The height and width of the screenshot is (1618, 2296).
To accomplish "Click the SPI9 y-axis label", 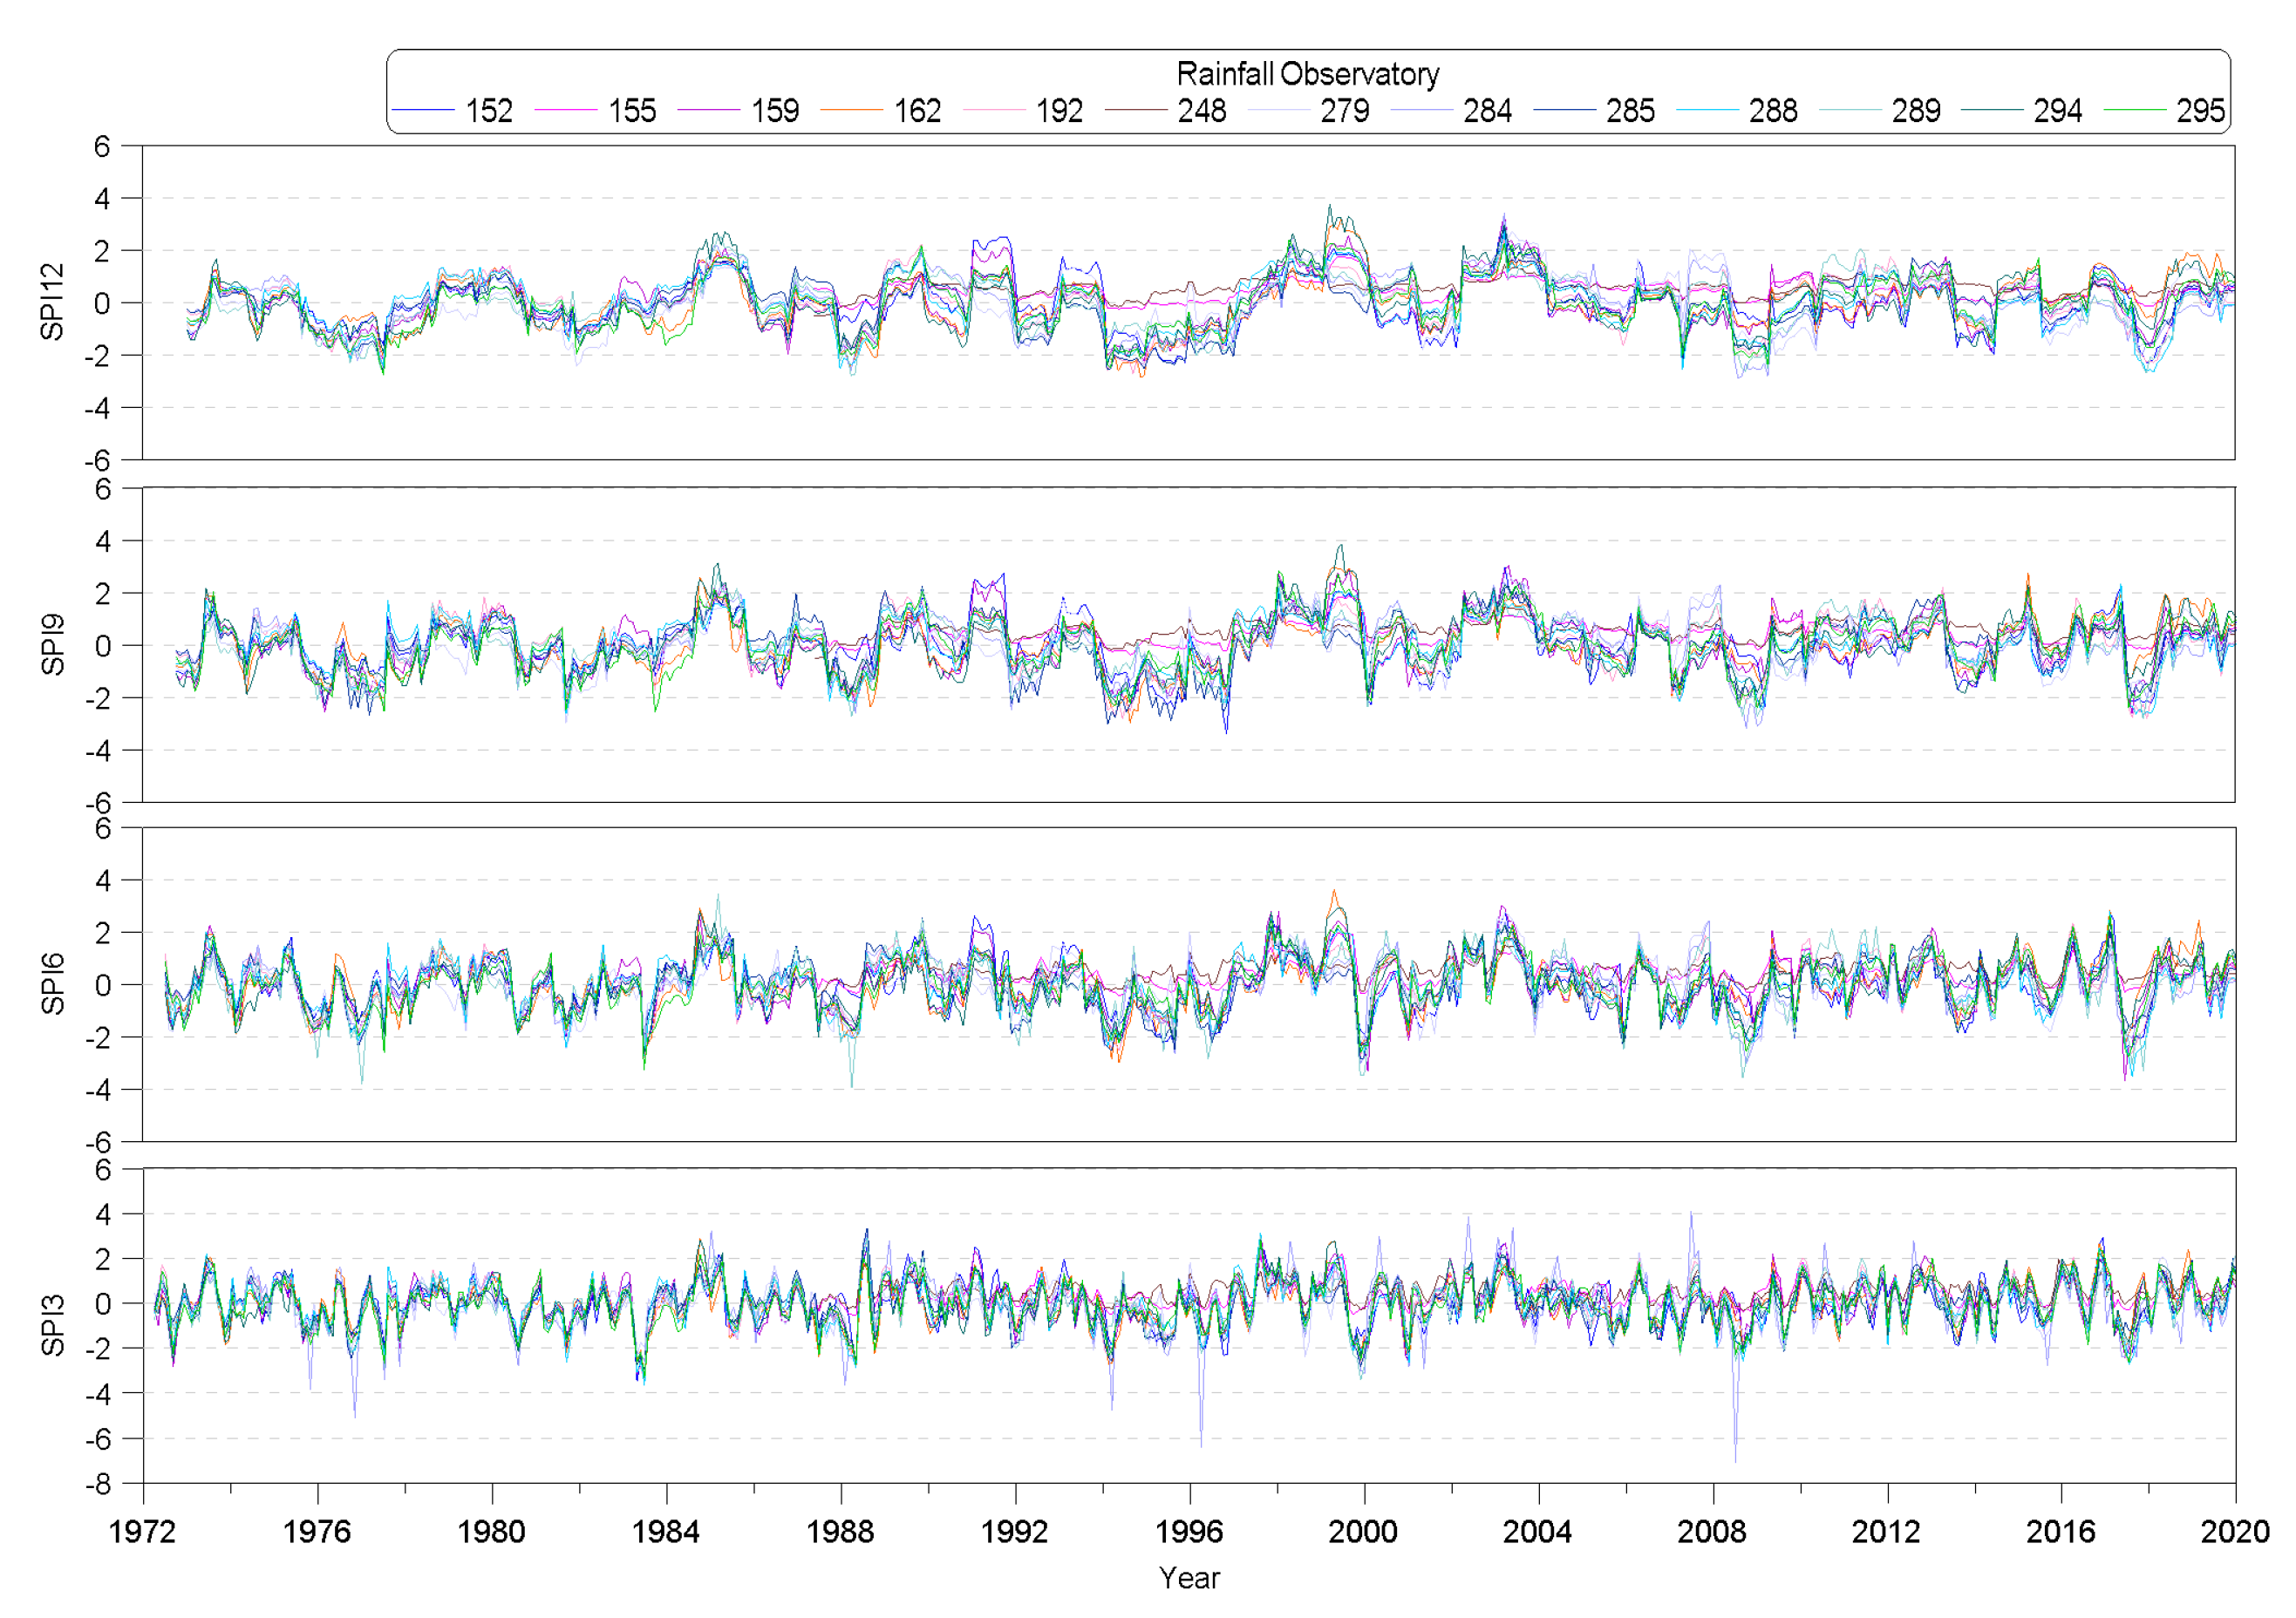I will [x=52, y=645].
